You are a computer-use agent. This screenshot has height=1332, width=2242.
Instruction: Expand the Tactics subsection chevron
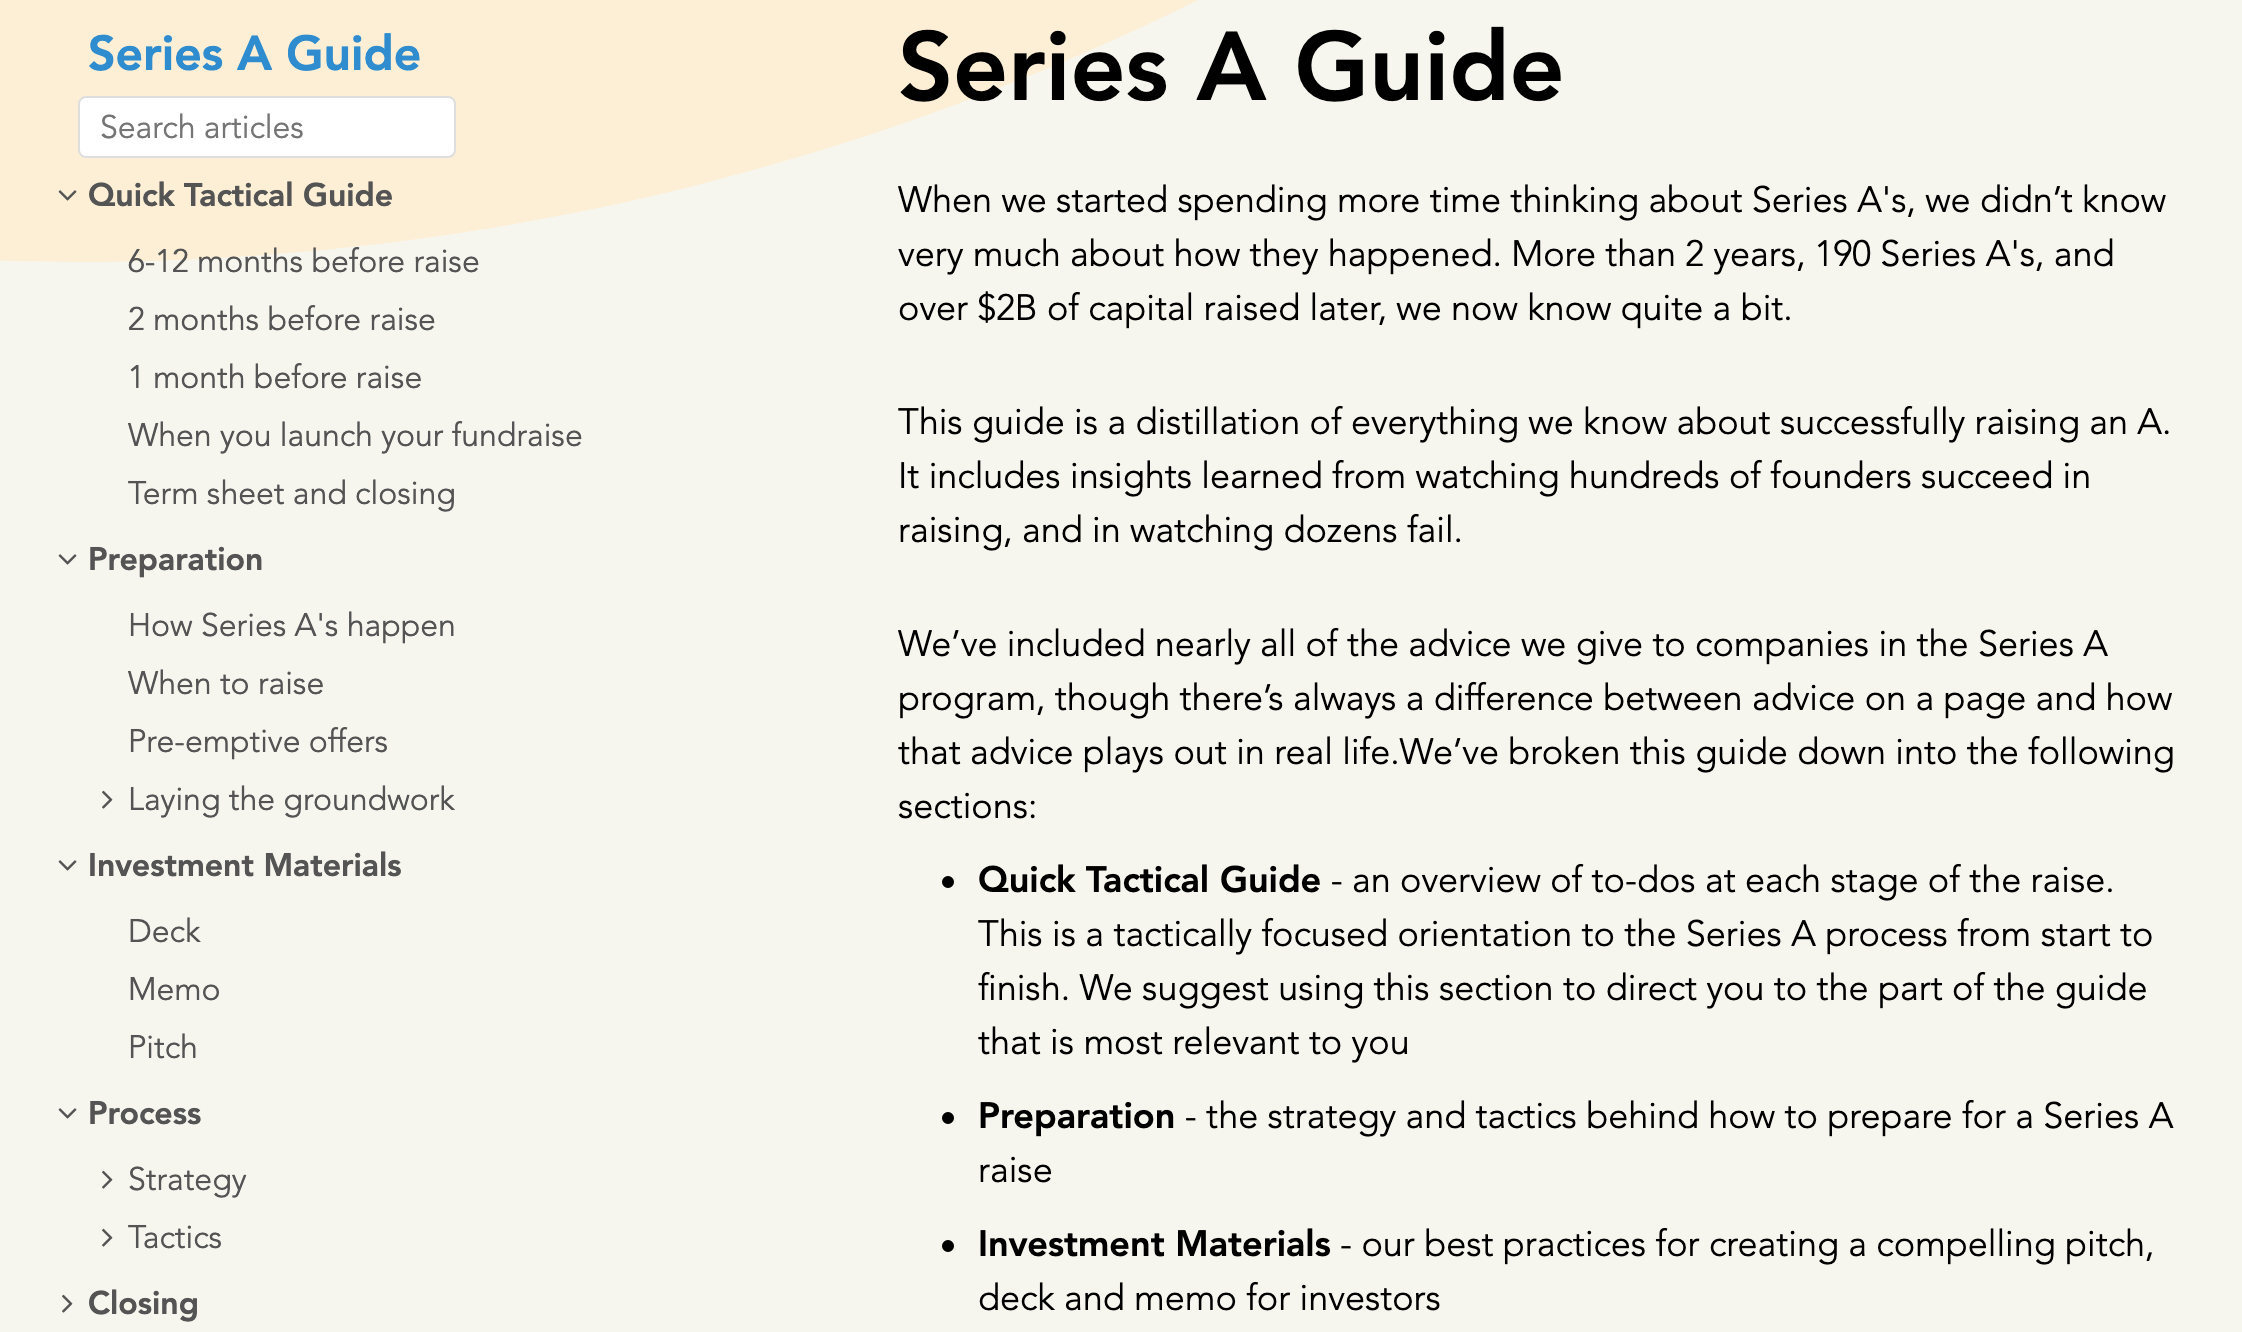(107, 1238)
